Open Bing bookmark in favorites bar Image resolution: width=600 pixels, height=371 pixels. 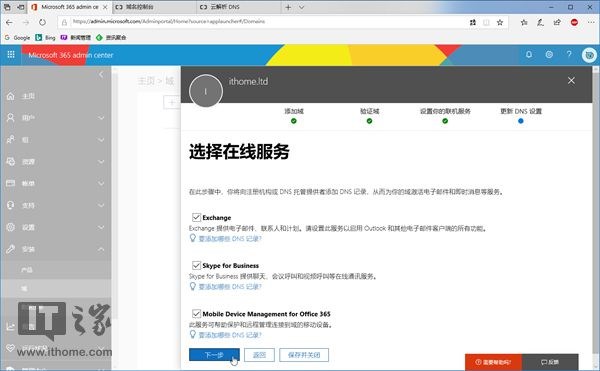click(45, 37)
